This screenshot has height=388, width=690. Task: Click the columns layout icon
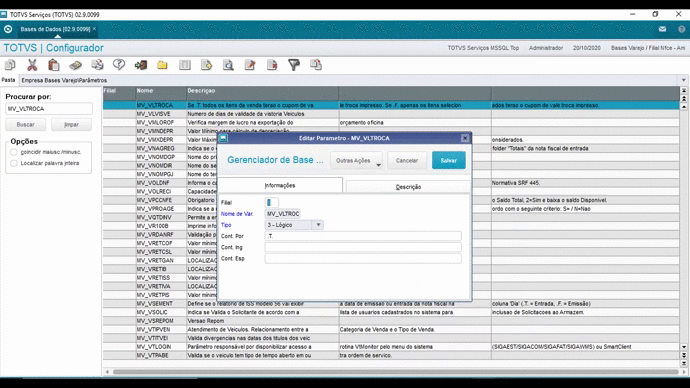point(185,65)
